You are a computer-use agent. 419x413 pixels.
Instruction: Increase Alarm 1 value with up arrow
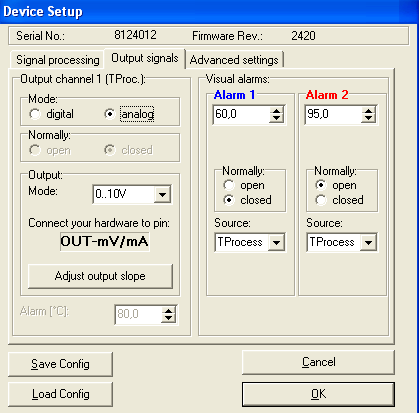pyautogui.click(x=276, y=111)
